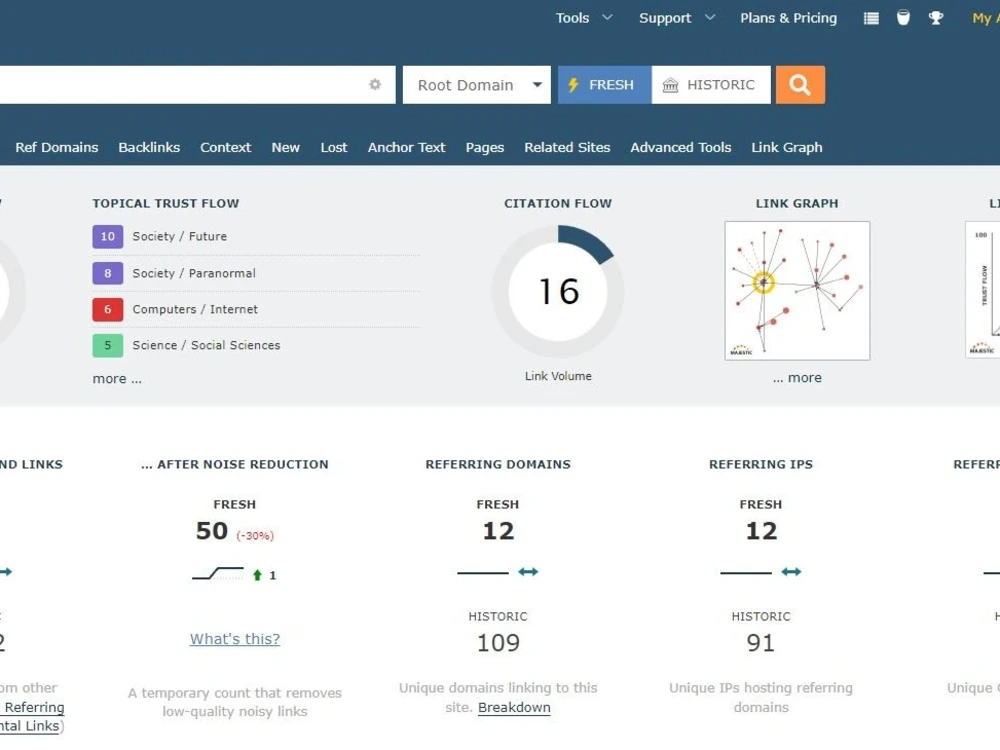Click the Referring IPs trend arrow icon

tap(791, 571)
